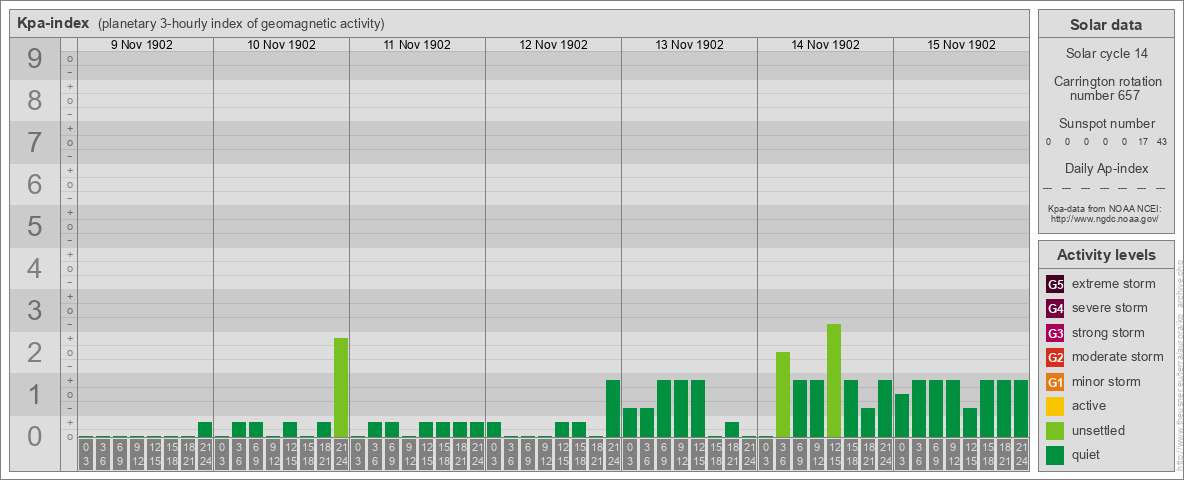Select the 11 Nov 1902 day header

418,45
